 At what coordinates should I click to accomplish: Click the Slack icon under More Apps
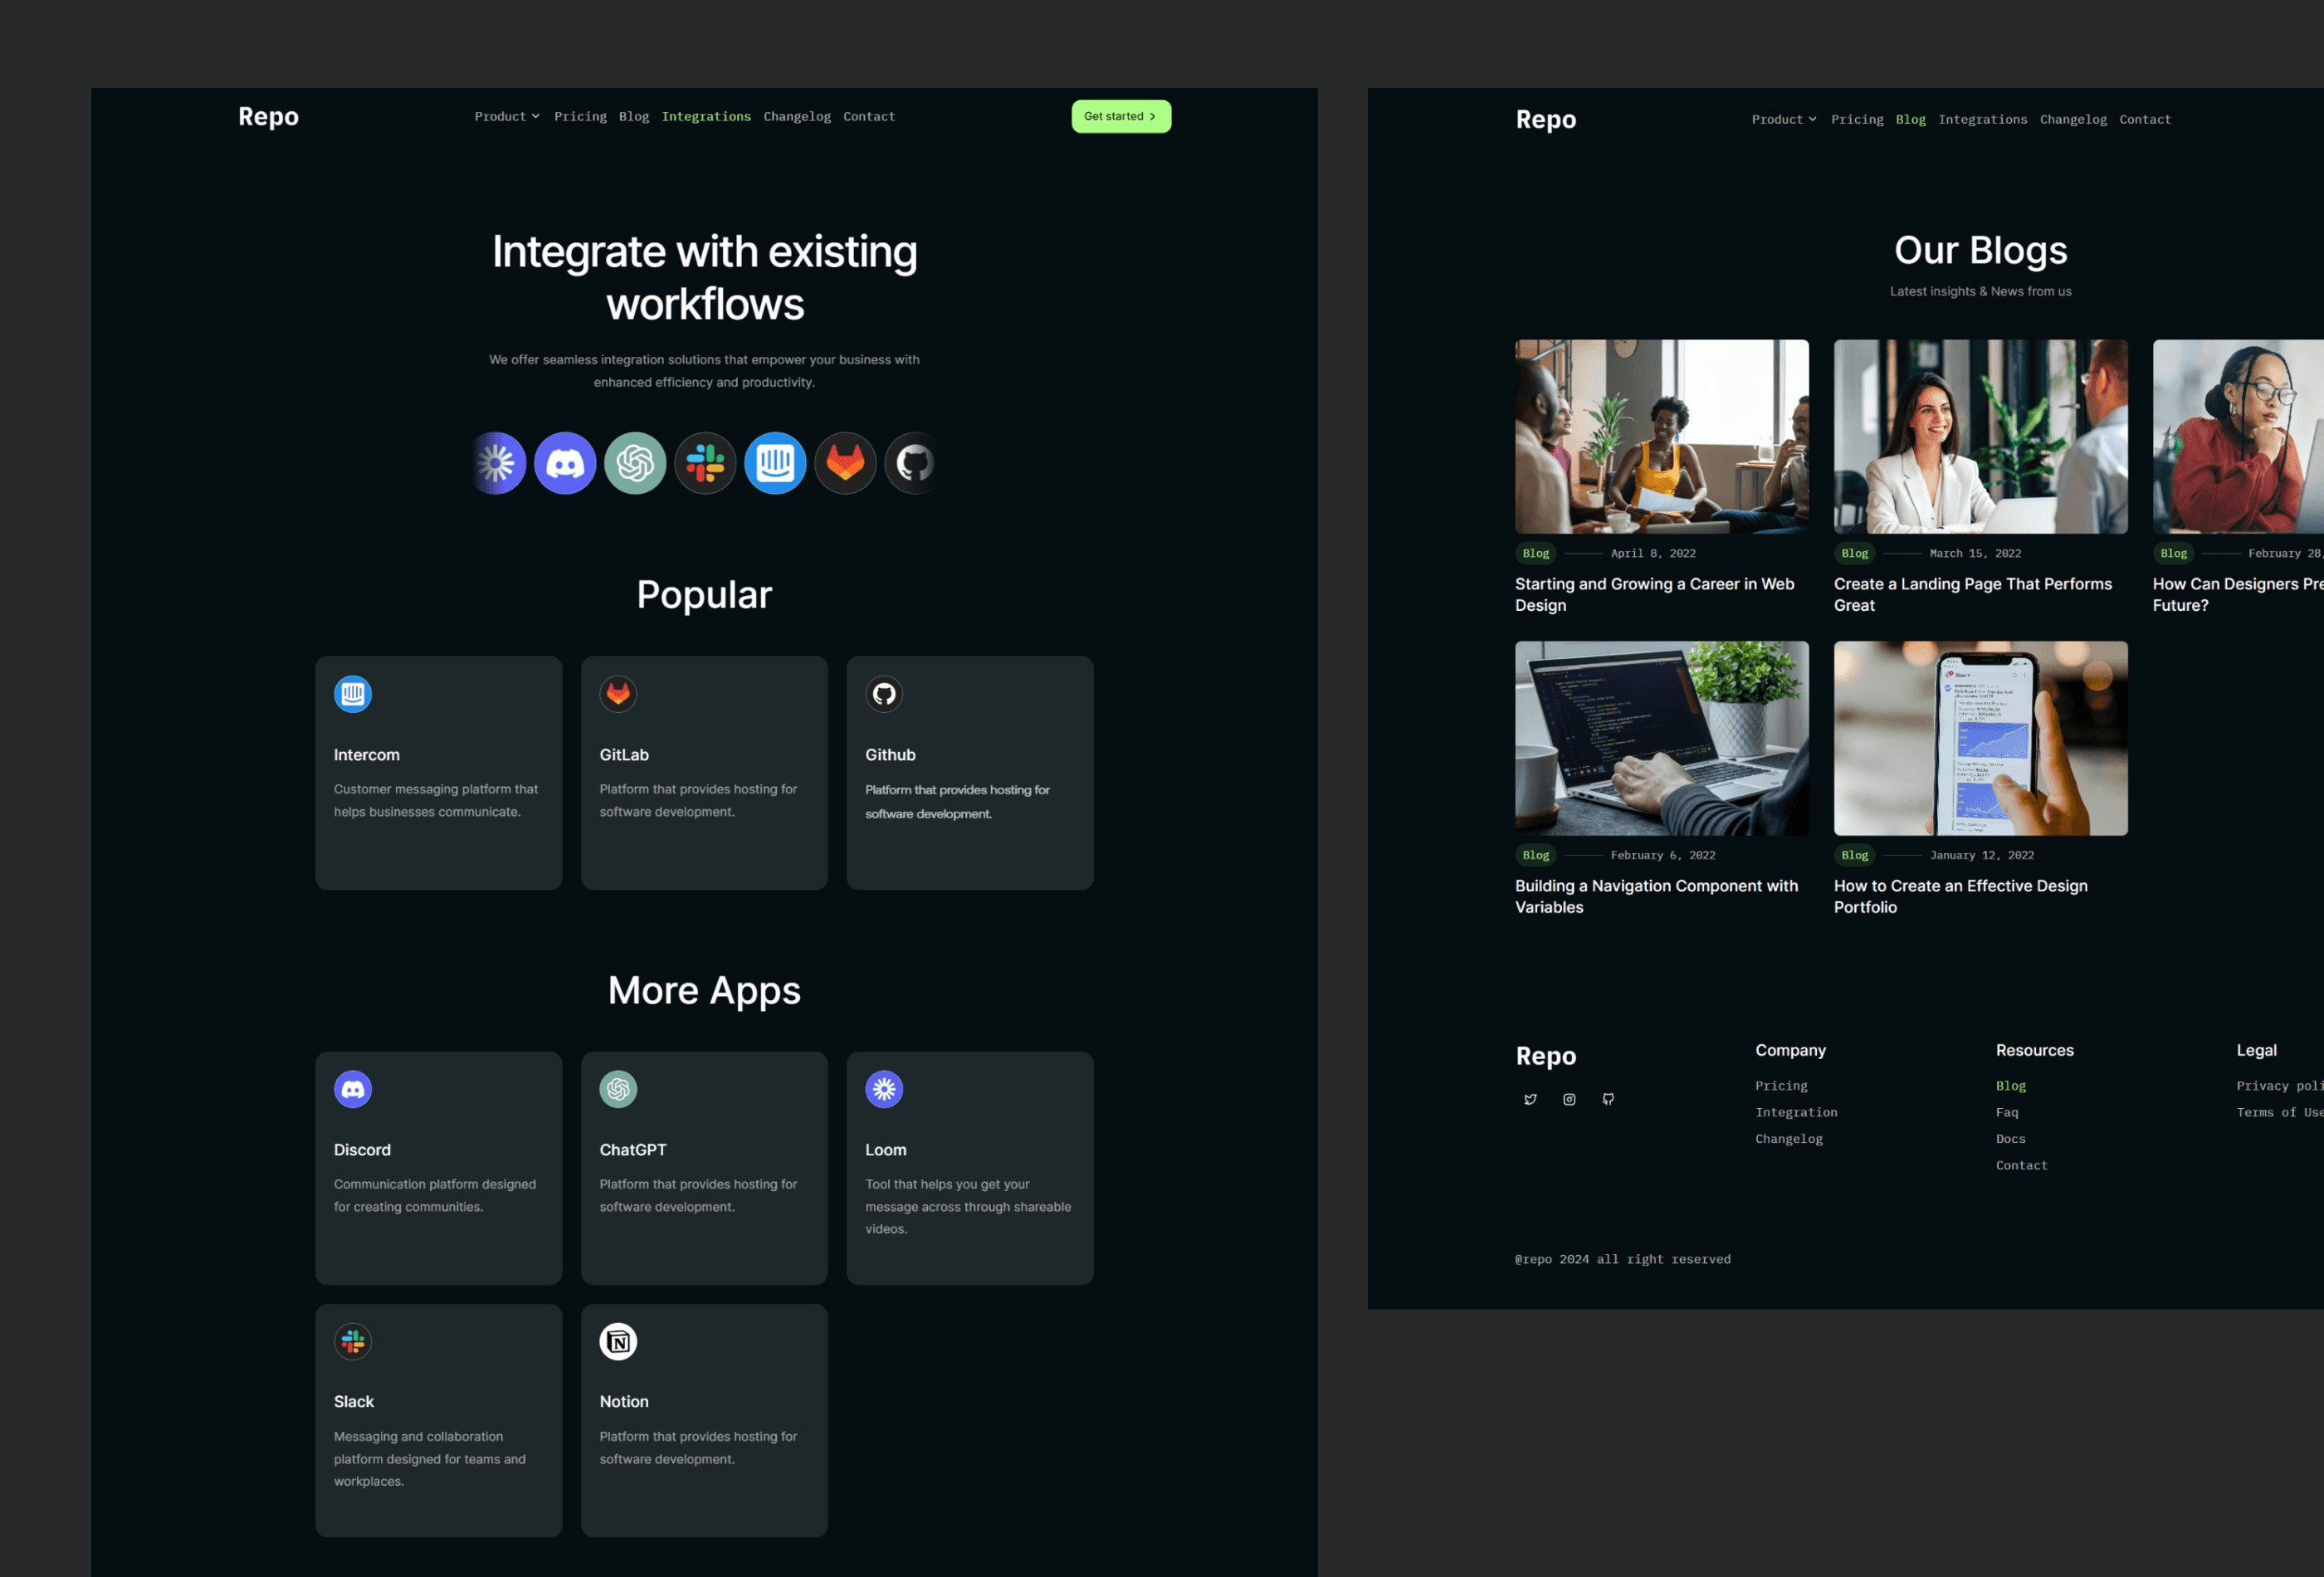click(x=352, y=1341)
